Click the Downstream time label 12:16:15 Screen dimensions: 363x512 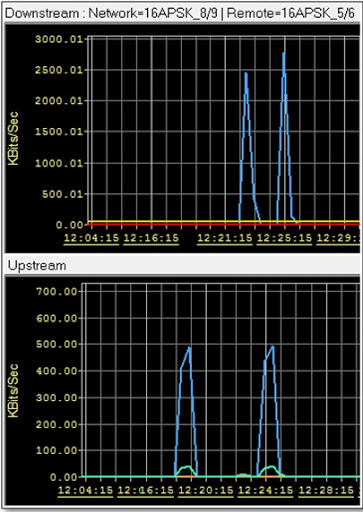click(x=151, y=238)
